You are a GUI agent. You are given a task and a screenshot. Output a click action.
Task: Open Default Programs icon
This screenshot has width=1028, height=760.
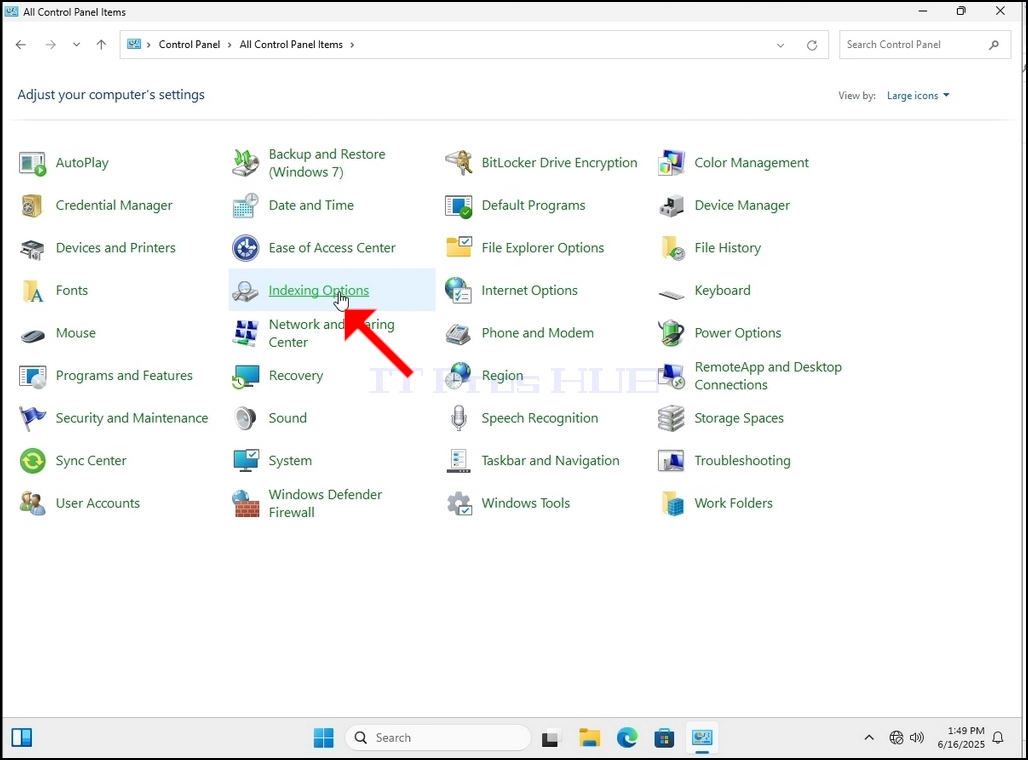pyautogui.click(x=458, y=206)
